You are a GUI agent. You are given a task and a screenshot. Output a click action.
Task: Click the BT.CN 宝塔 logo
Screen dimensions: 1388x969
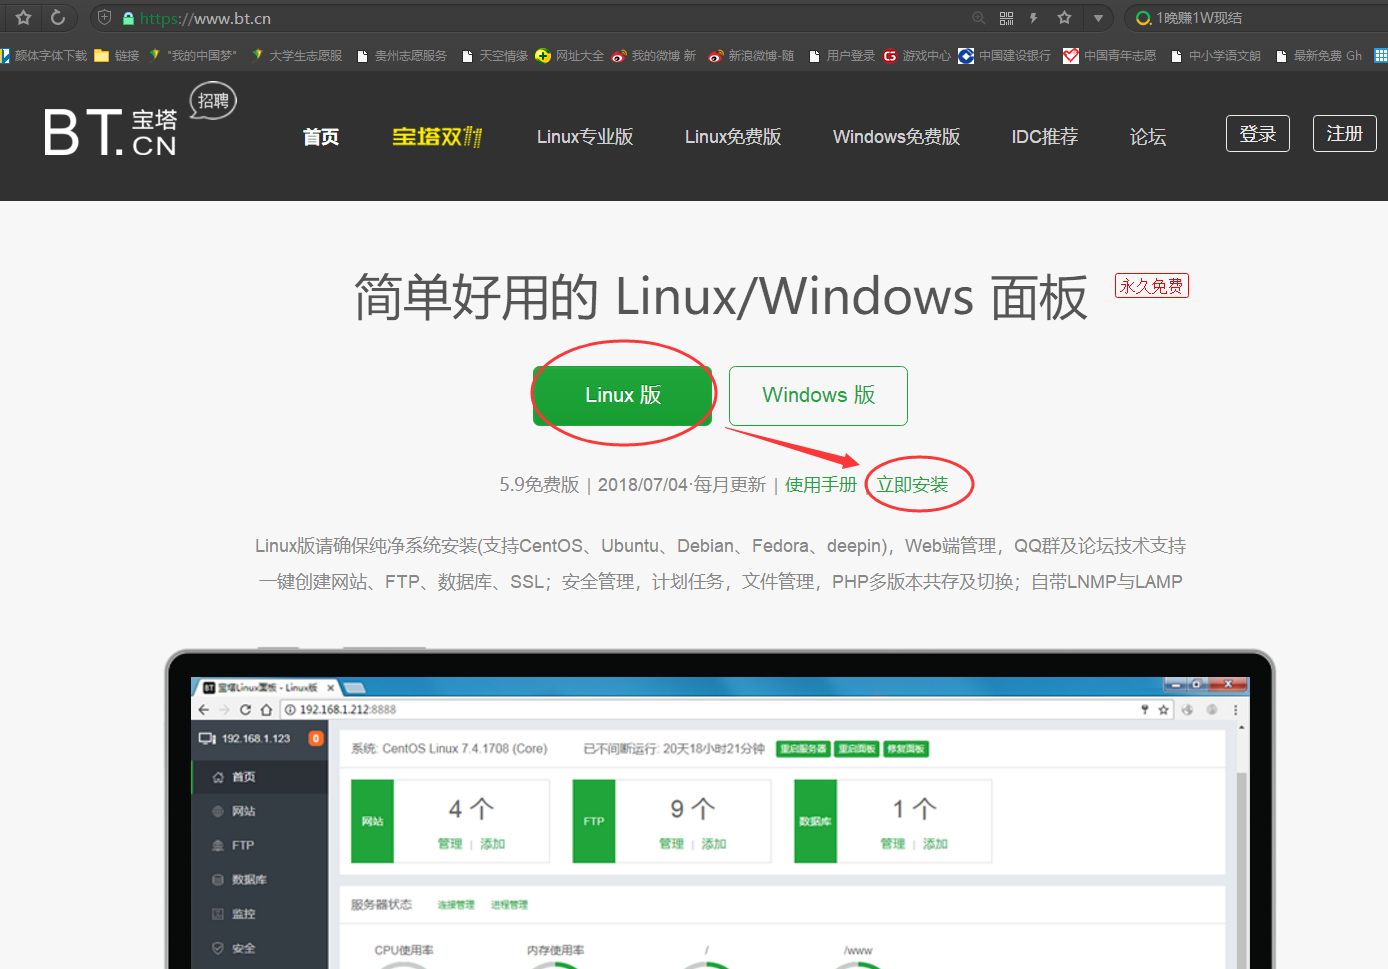coord(110,132)
